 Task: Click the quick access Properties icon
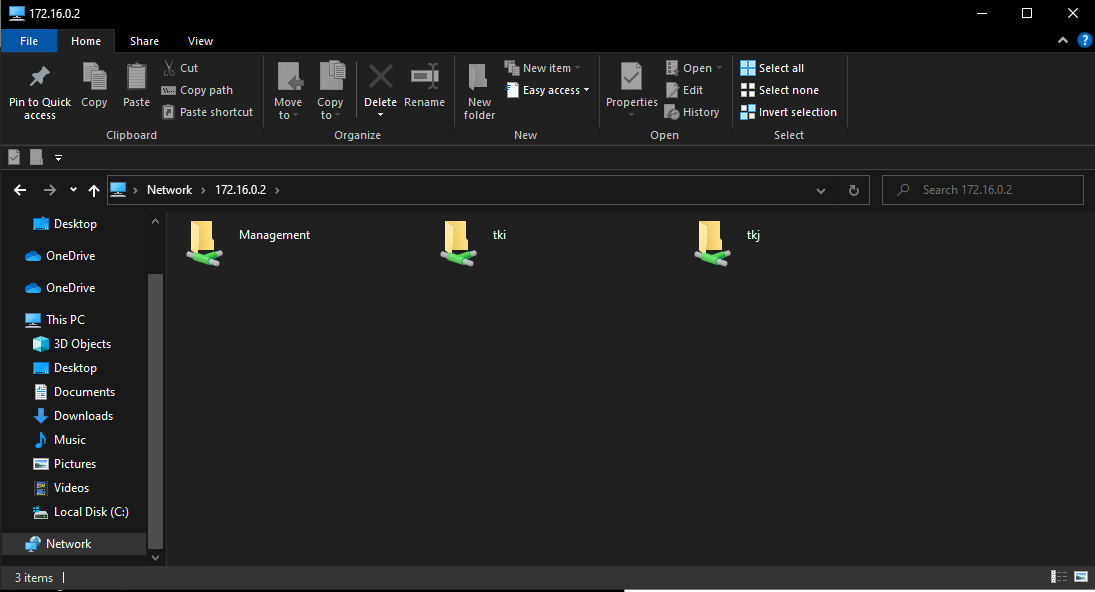(14, 157)
